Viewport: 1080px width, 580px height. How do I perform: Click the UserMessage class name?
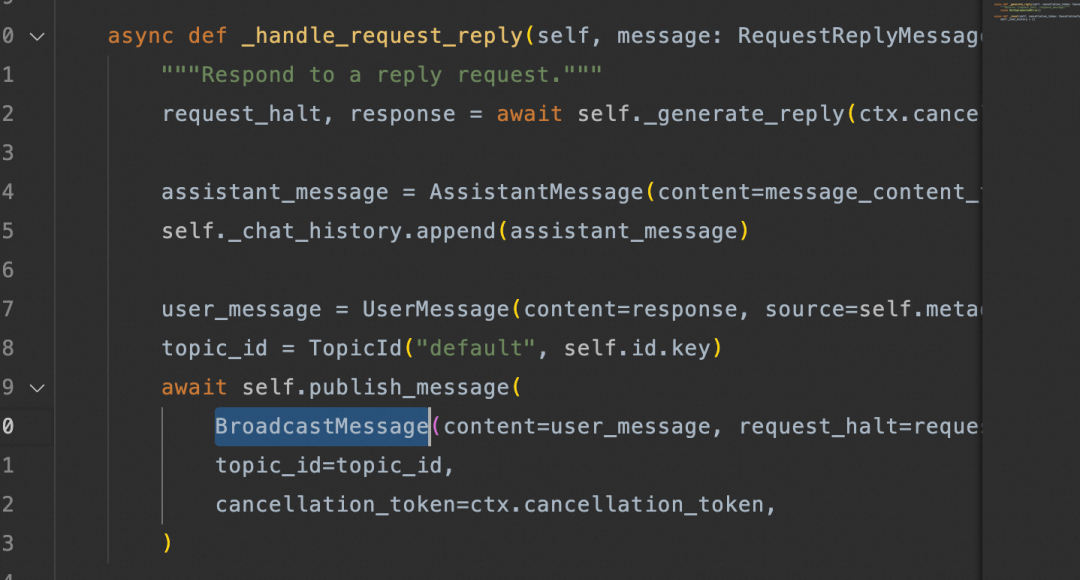pyautogui.click(x=436, y=309)
